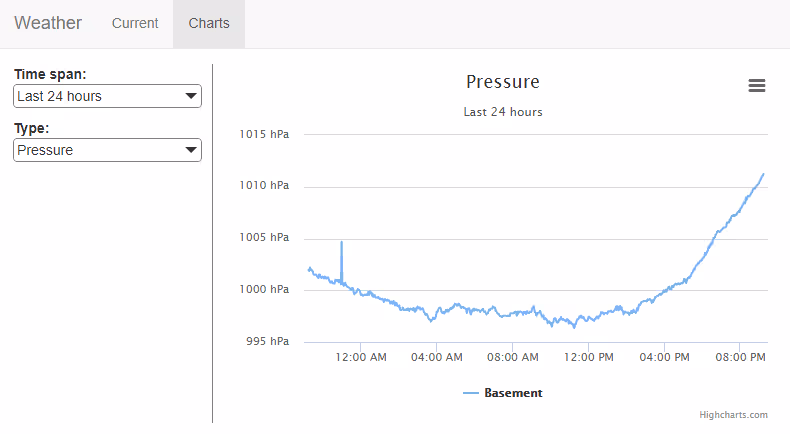The width and height of the screenshot is (790, 434).
Task: Click the blue Basement legend line symbol
Action: 472,393
